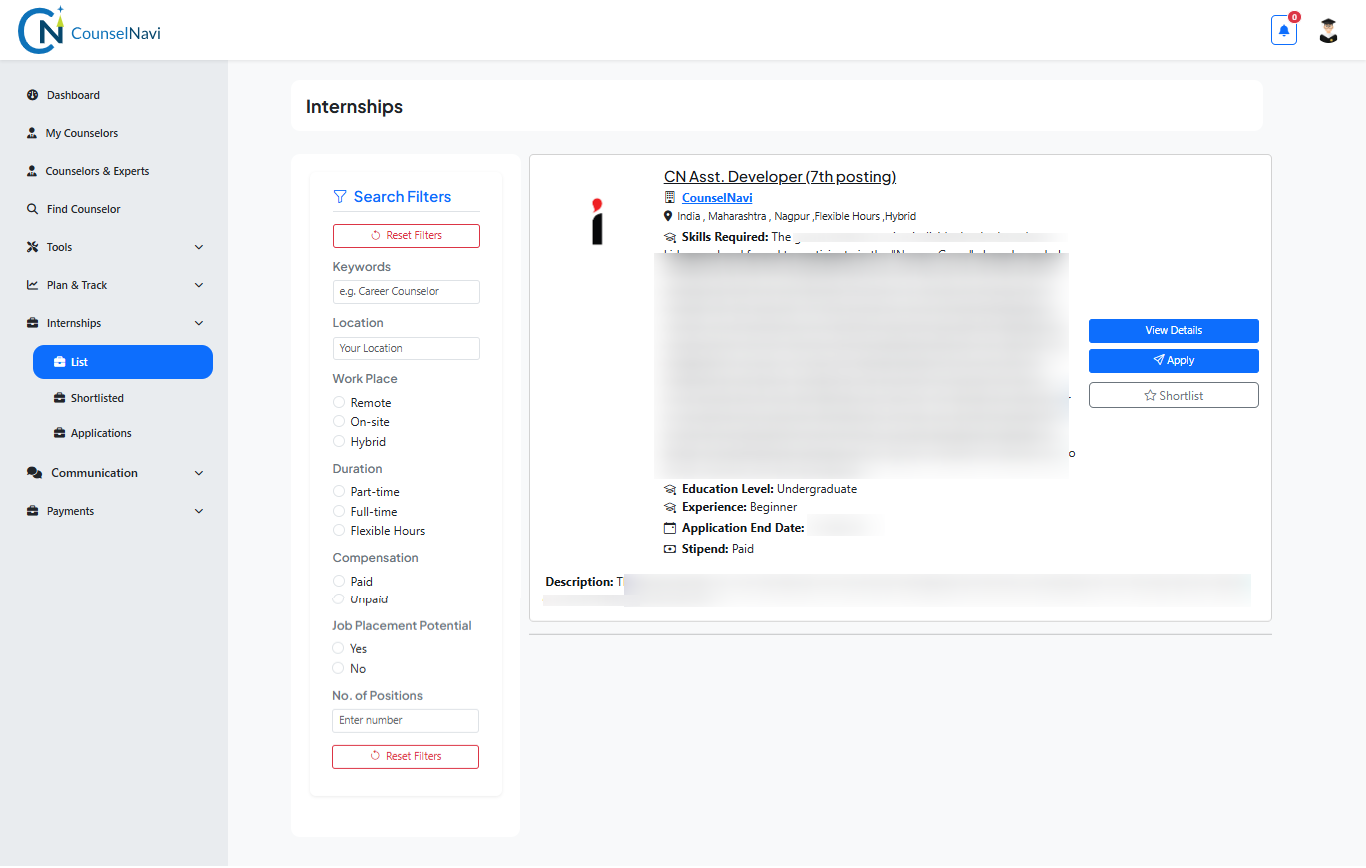
Task: Select the List internships menu item
Action: click(122, 362)
